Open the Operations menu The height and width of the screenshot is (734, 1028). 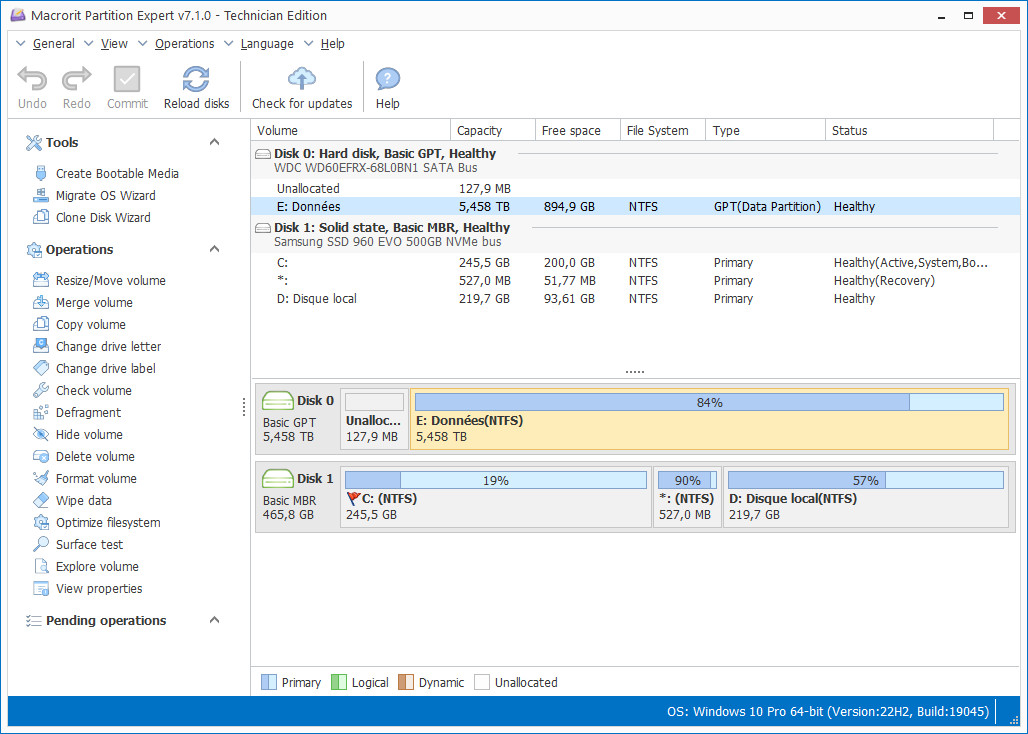pos(184,44)
